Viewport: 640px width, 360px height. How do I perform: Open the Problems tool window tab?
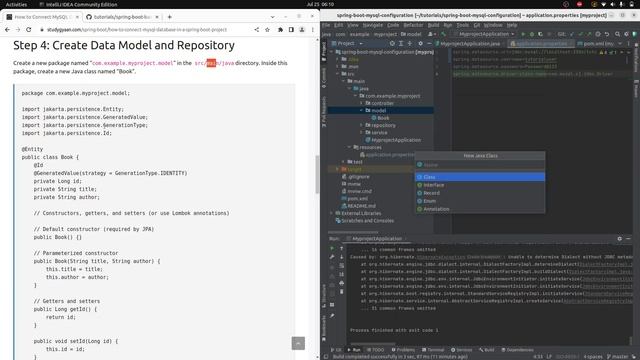(x=403, y=350)
